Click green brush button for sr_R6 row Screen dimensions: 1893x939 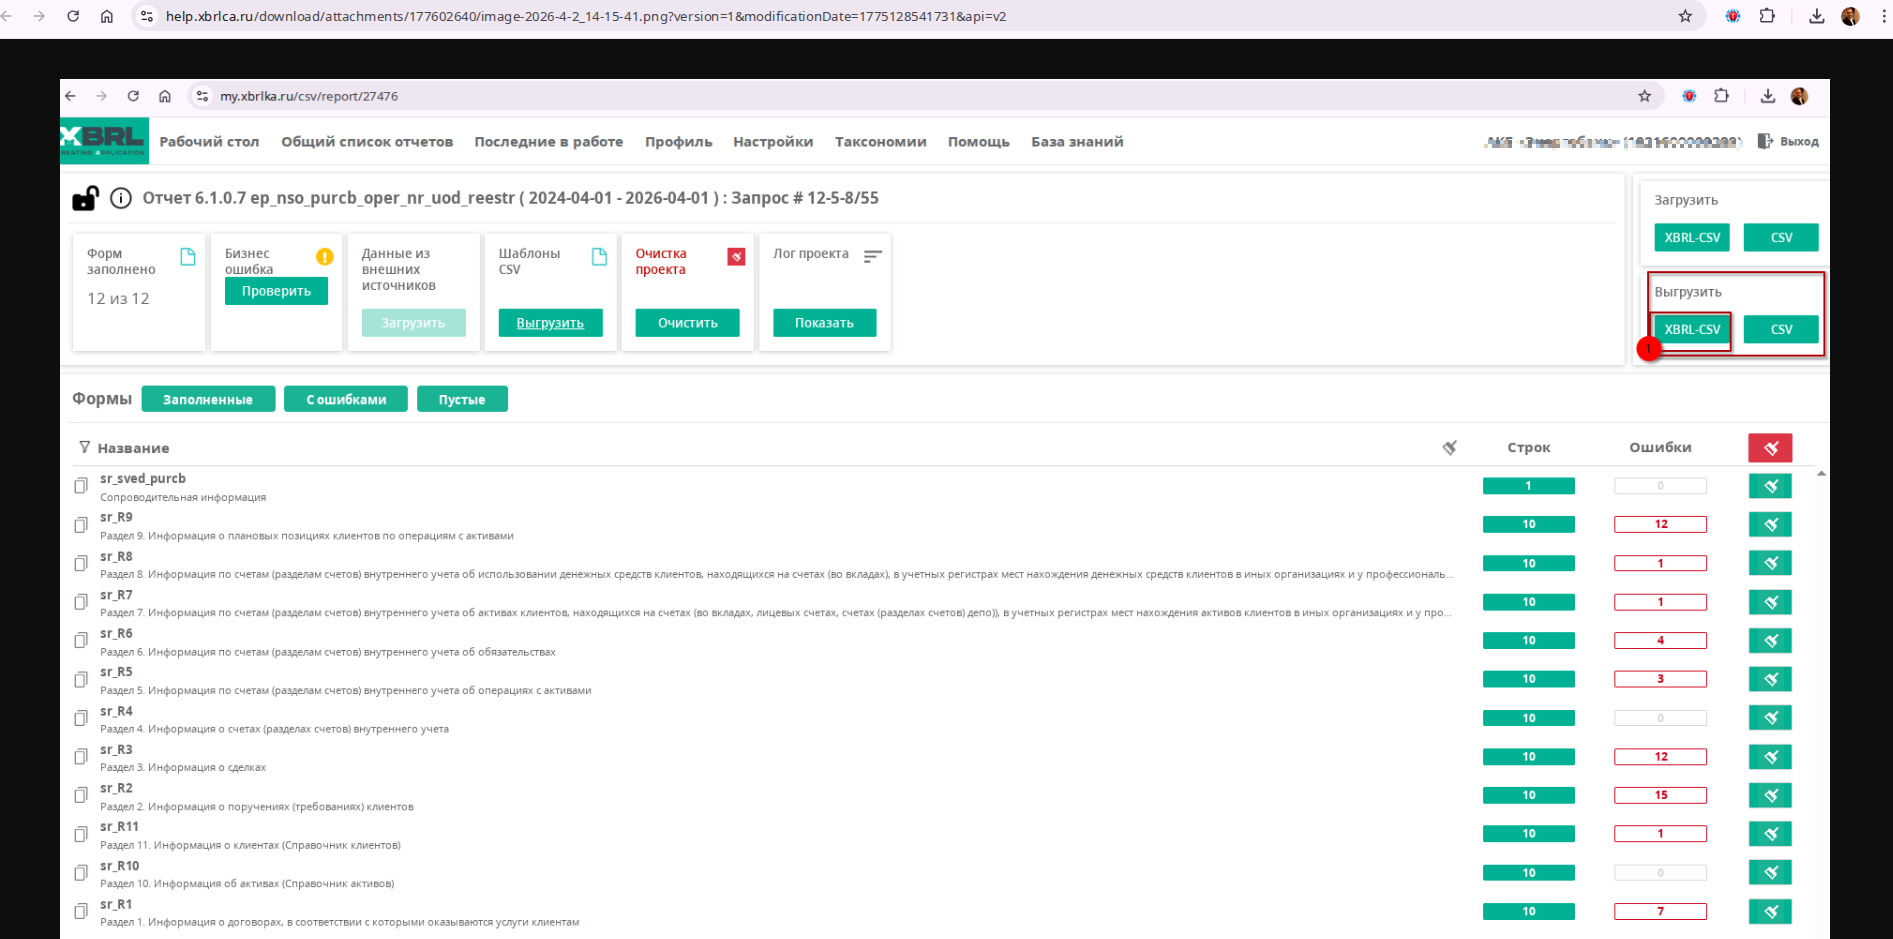point(1769,641)
